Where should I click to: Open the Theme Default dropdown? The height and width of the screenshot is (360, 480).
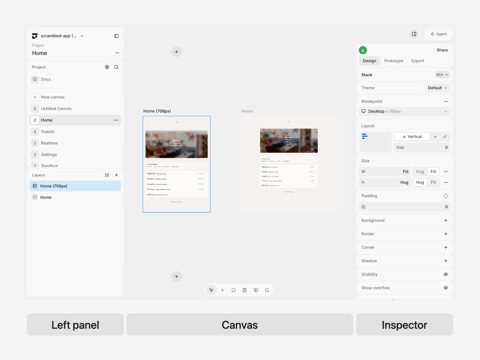tap(437, 88)
